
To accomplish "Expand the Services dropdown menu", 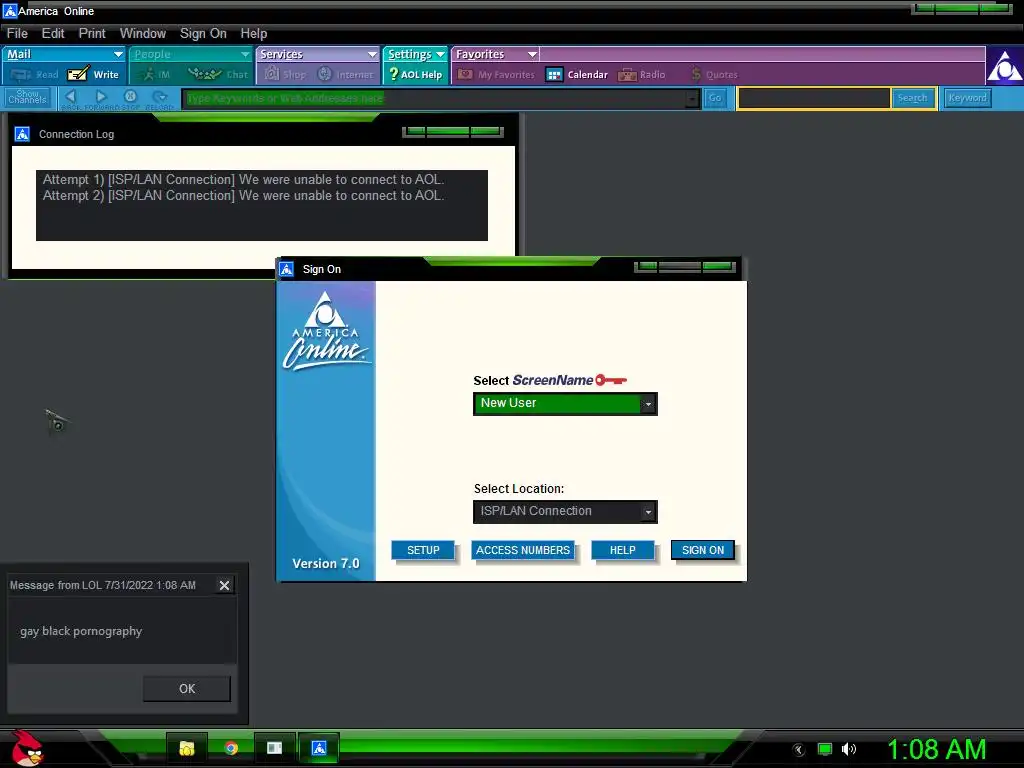I will coord(372,54).
